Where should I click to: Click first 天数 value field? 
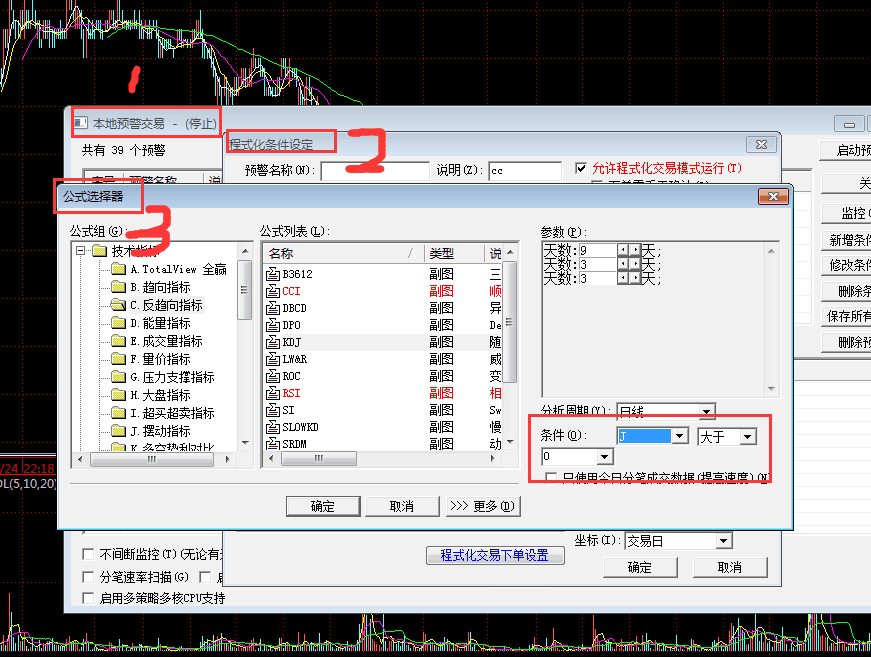598,250
